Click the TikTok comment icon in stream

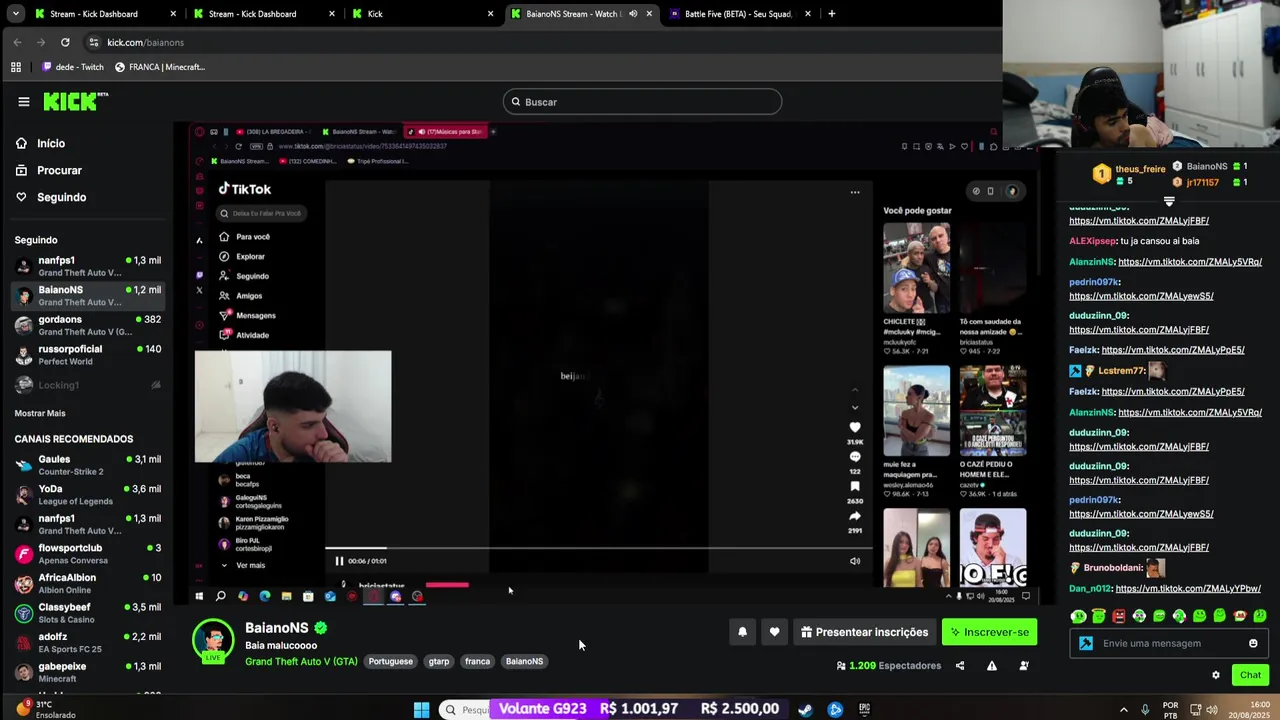855,457
